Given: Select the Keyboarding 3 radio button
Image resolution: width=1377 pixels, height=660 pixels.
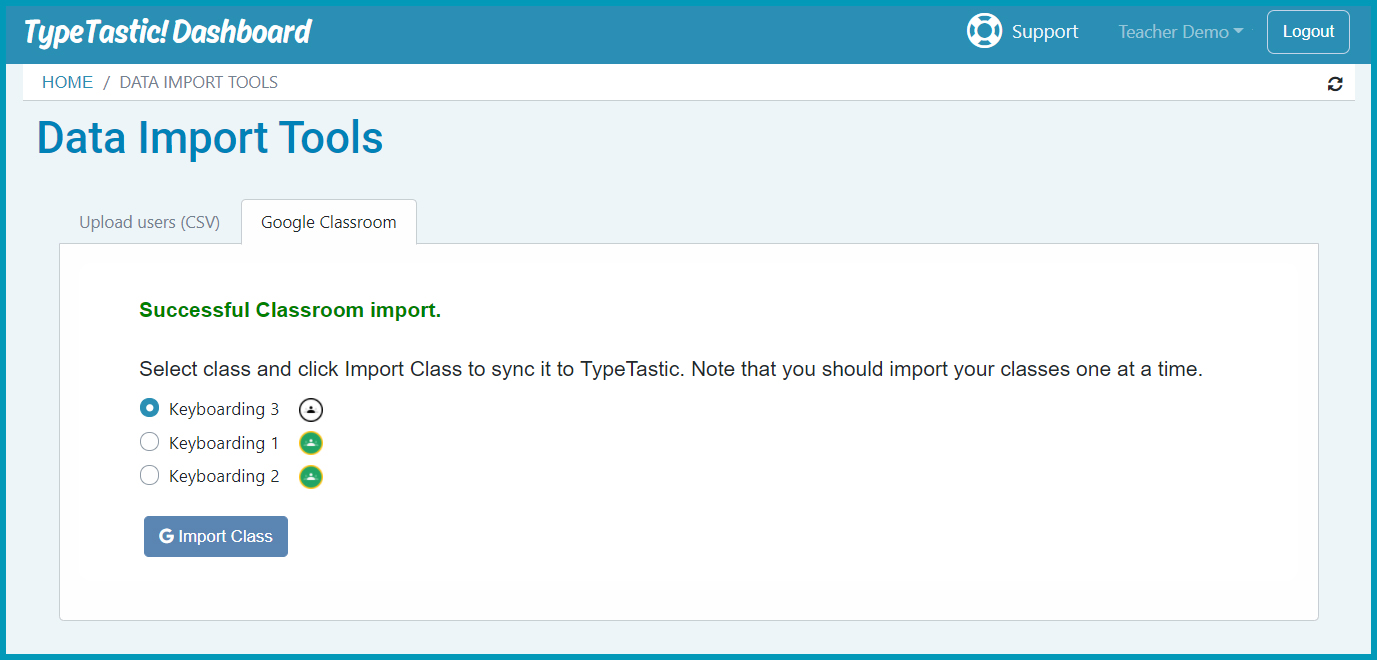Looking at the screenshot, I should [149, 408].
